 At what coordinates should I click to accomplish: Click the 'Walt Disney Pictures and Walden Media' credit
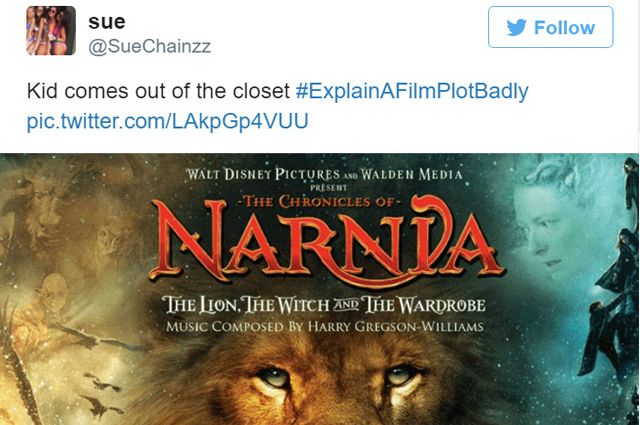pyautogui.click(x=324, y=174)
